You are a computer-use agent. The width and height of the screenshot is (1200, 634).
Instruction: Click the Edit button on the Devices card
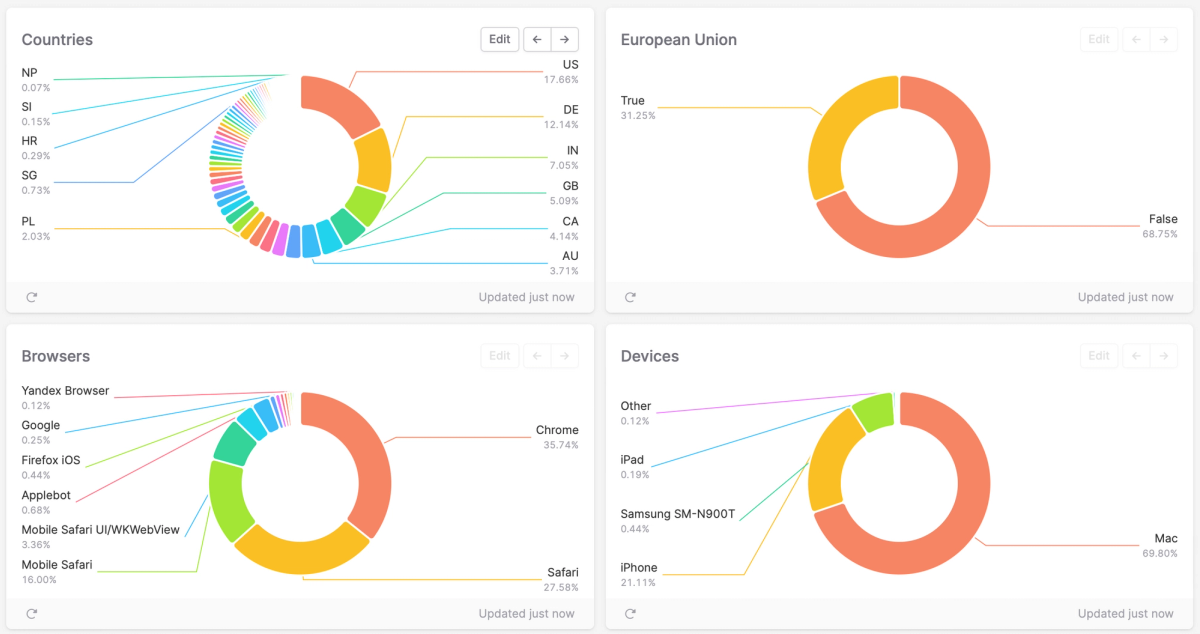pos(1098,355)
